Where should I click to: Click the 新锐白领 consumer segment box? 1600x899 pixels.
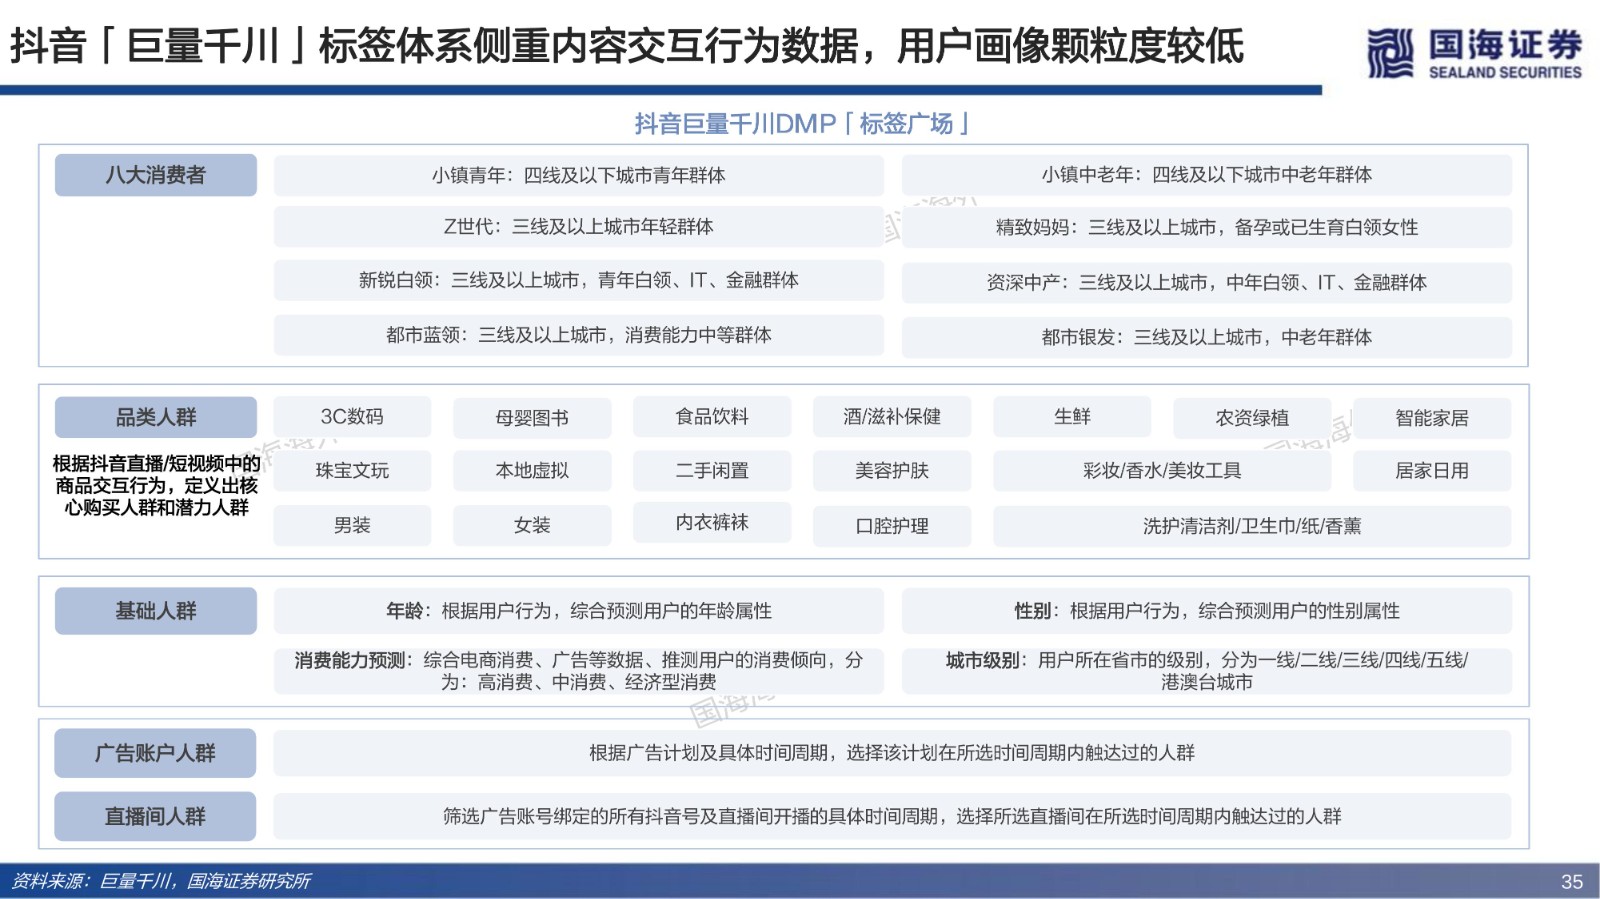[579, 280]
